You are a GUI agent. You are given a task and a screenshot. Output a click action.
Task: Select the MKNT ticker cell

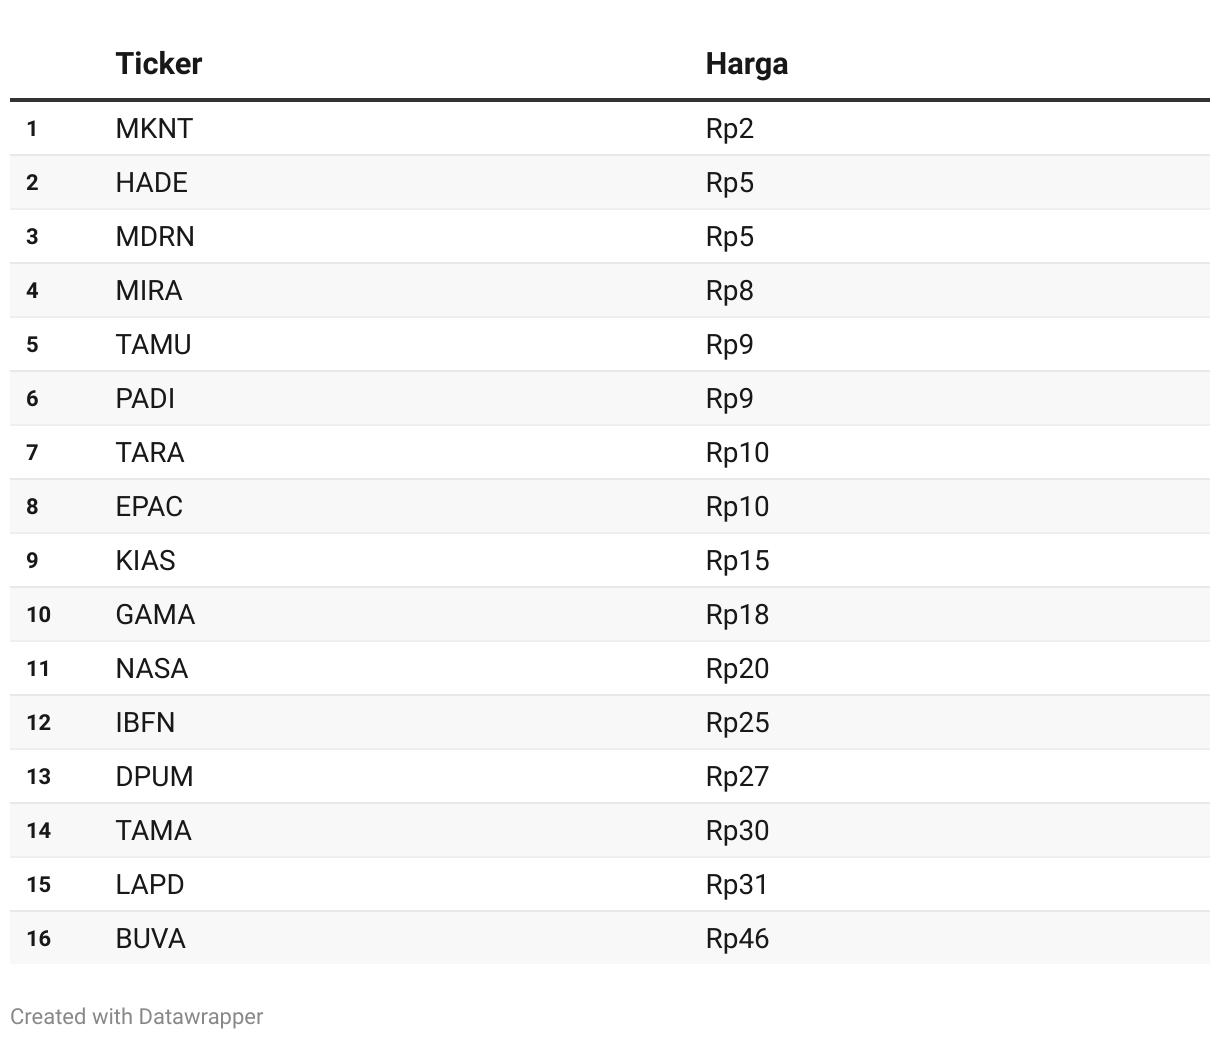[154, 129]
